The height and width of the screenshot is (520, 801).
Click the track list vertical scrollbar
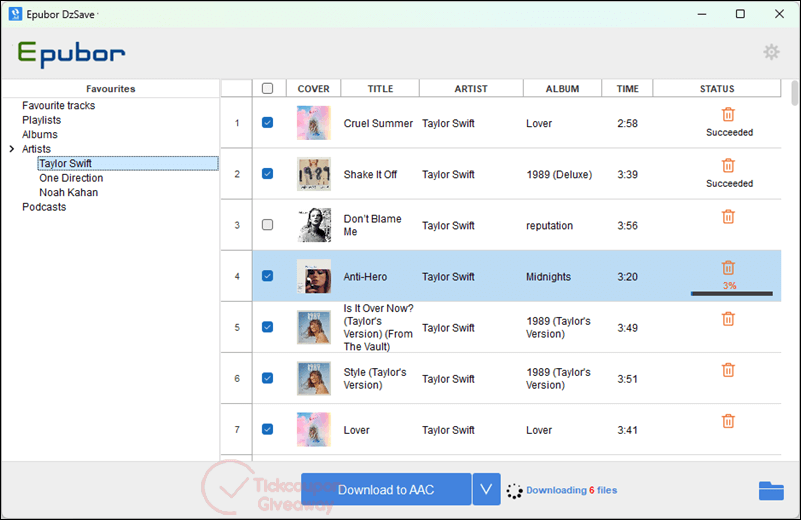pyautogui.click(x=794, y=93)
